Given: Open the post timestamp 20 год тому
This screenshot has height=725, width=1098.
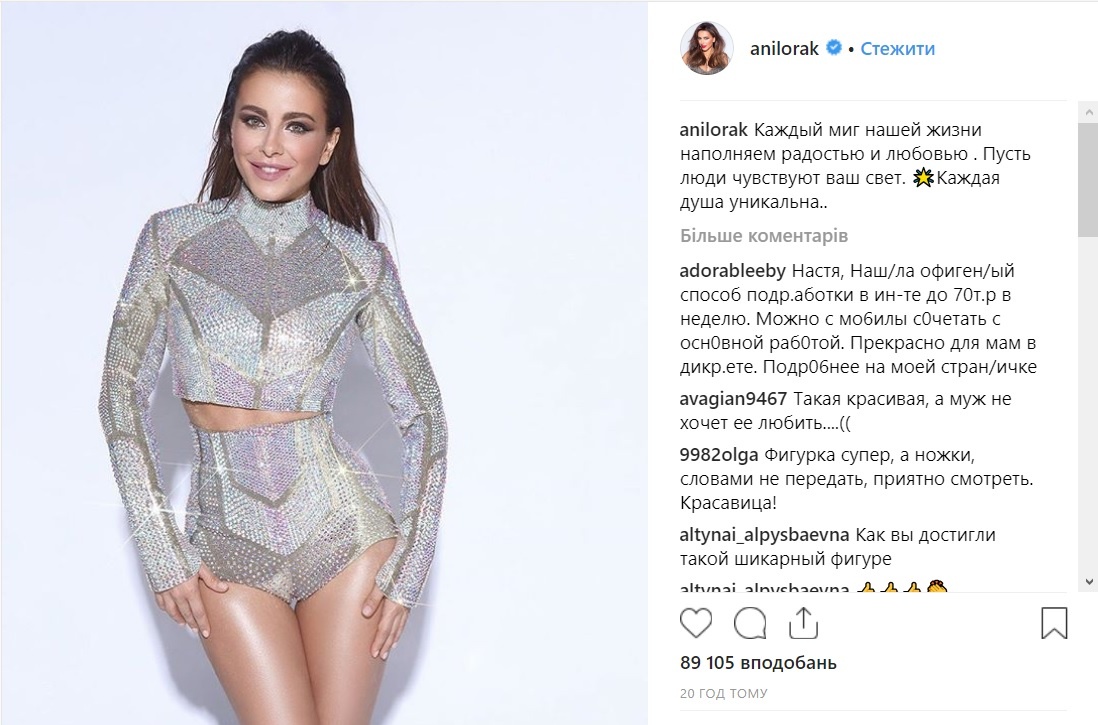Looking at the screenshot, I should [x=723, y=693].
